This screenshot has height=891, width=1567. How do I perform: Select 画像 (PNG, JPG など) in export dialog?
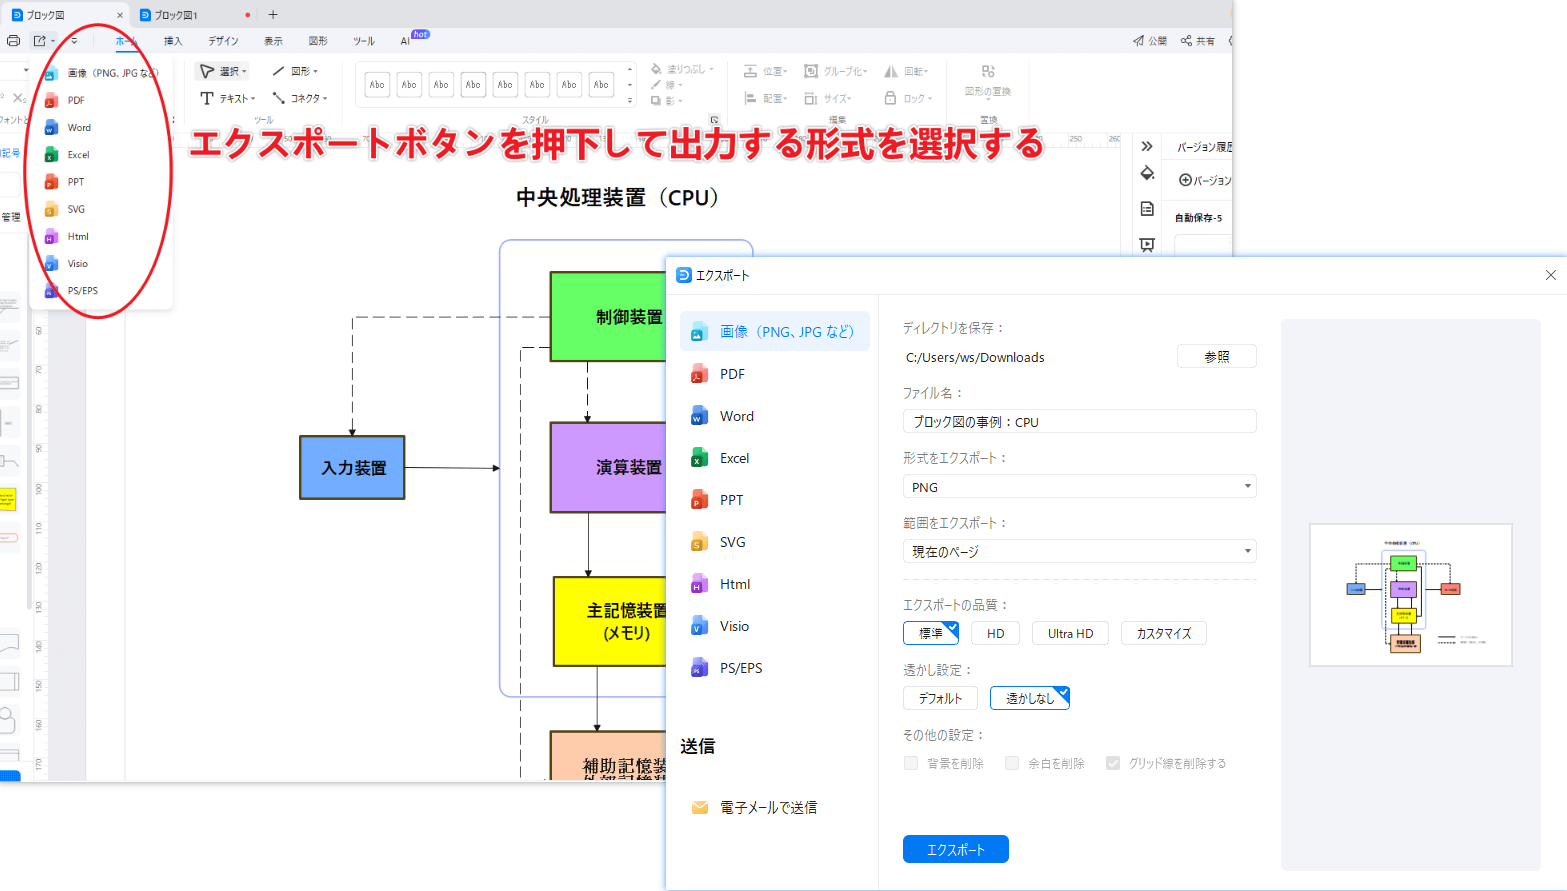775,331
